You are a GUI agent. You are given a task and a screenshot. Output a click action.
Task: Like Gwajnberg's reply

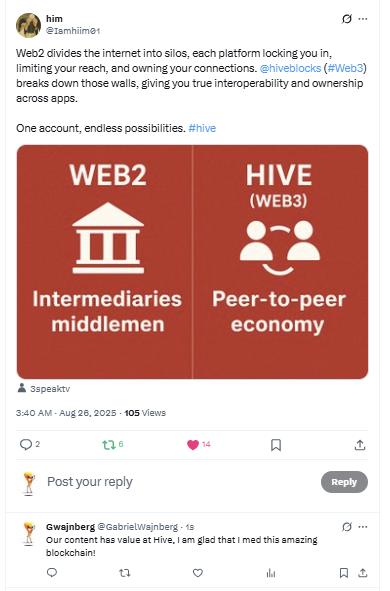click(x=198, y=573)
